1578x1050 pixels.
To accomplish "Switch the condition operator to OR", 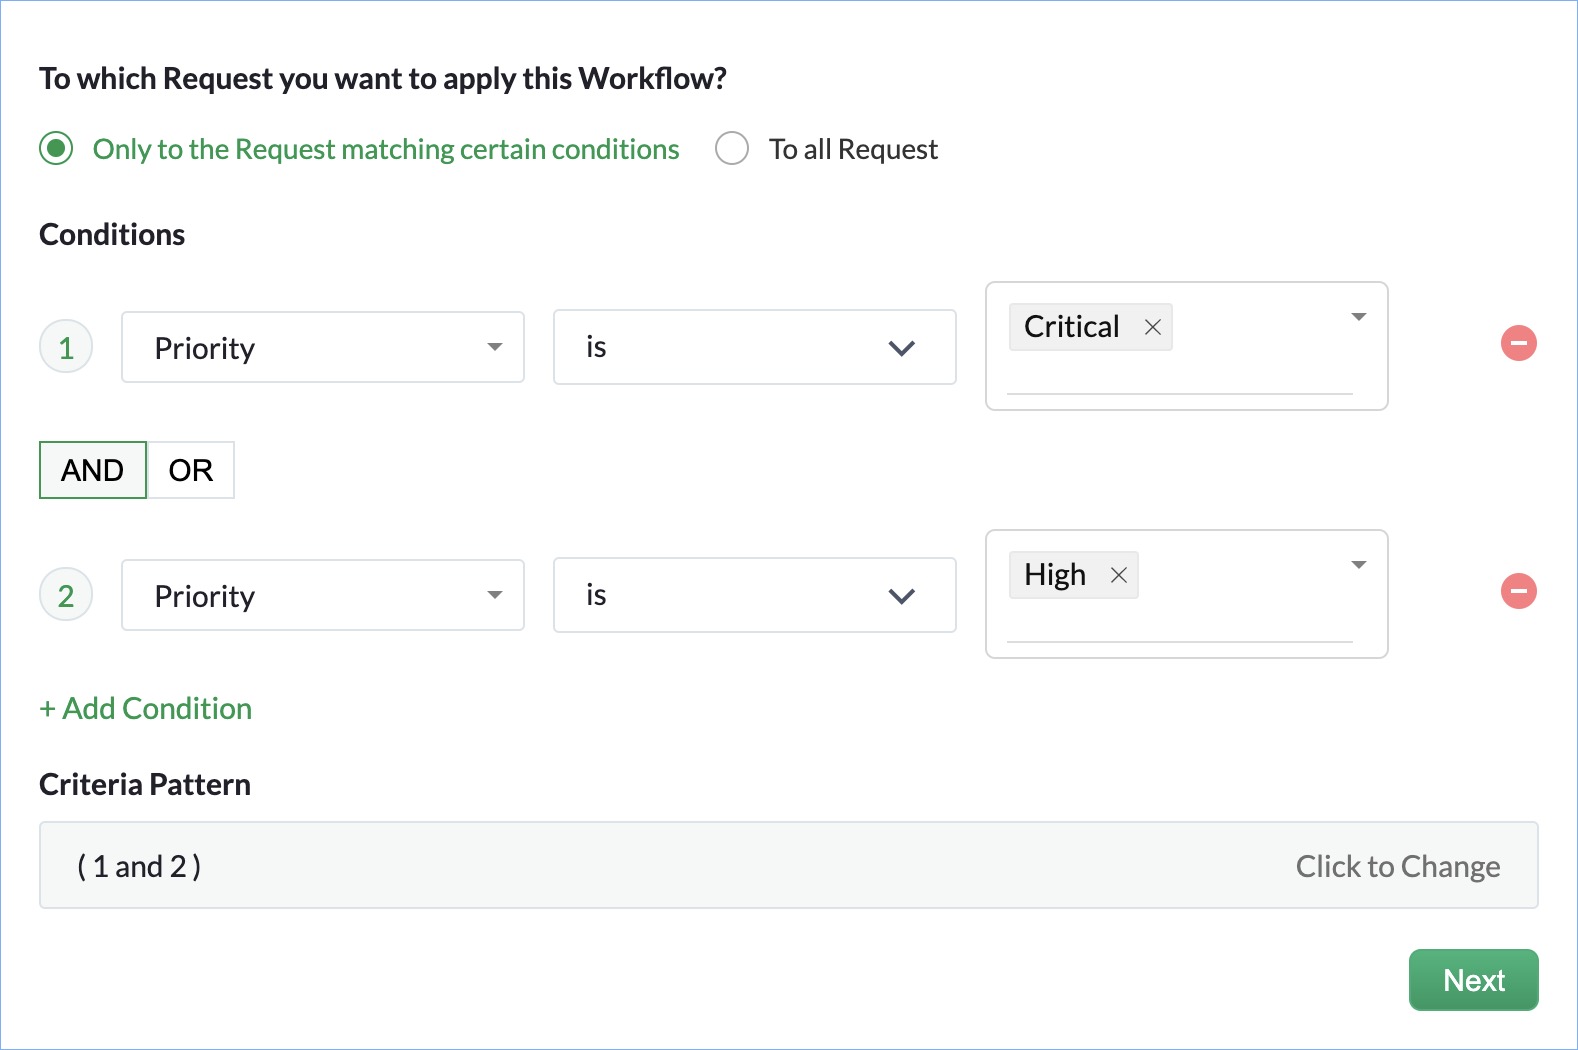I will [x=190, y=470].
